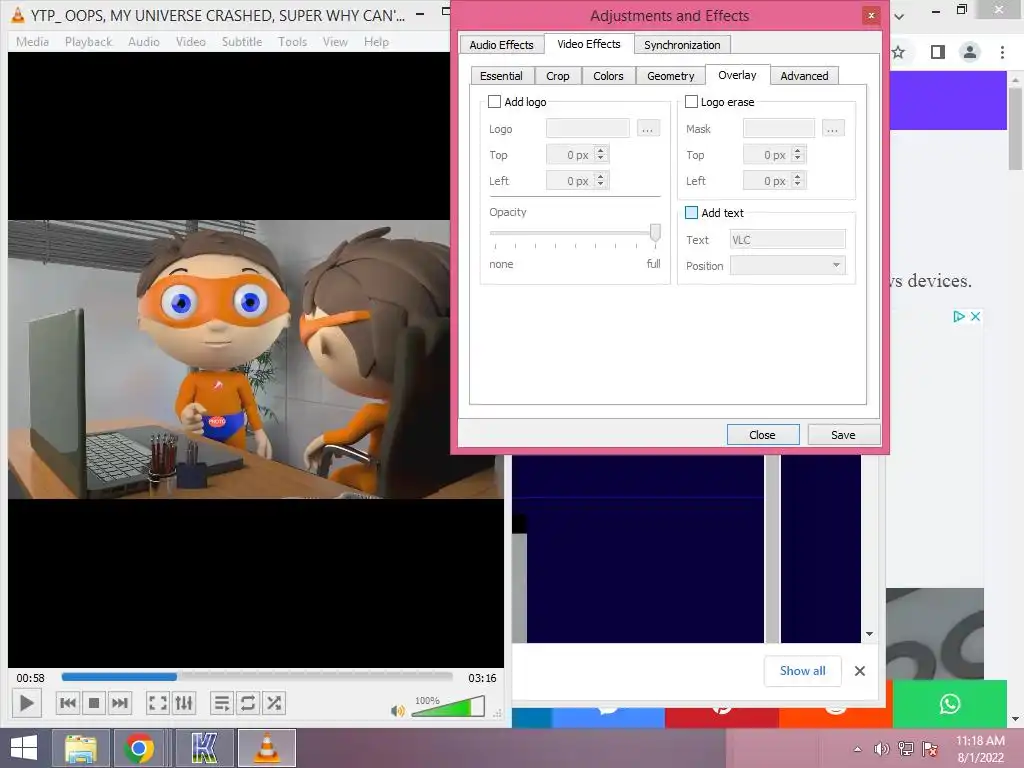The image size is (1024, 768).
Task: Show hidden system tray icons arrow
Action: (x=857, y=749)
